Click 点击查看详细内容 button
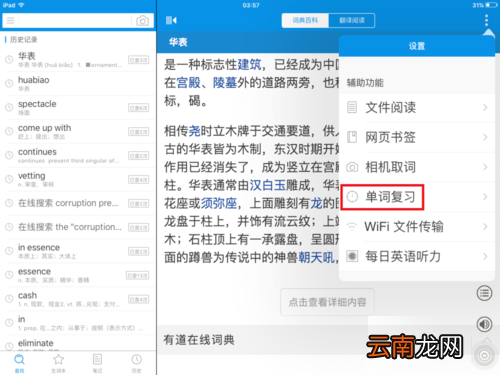The width and height of the screenshot is (500, 375). pyautogui.click(x=327, y=302)
